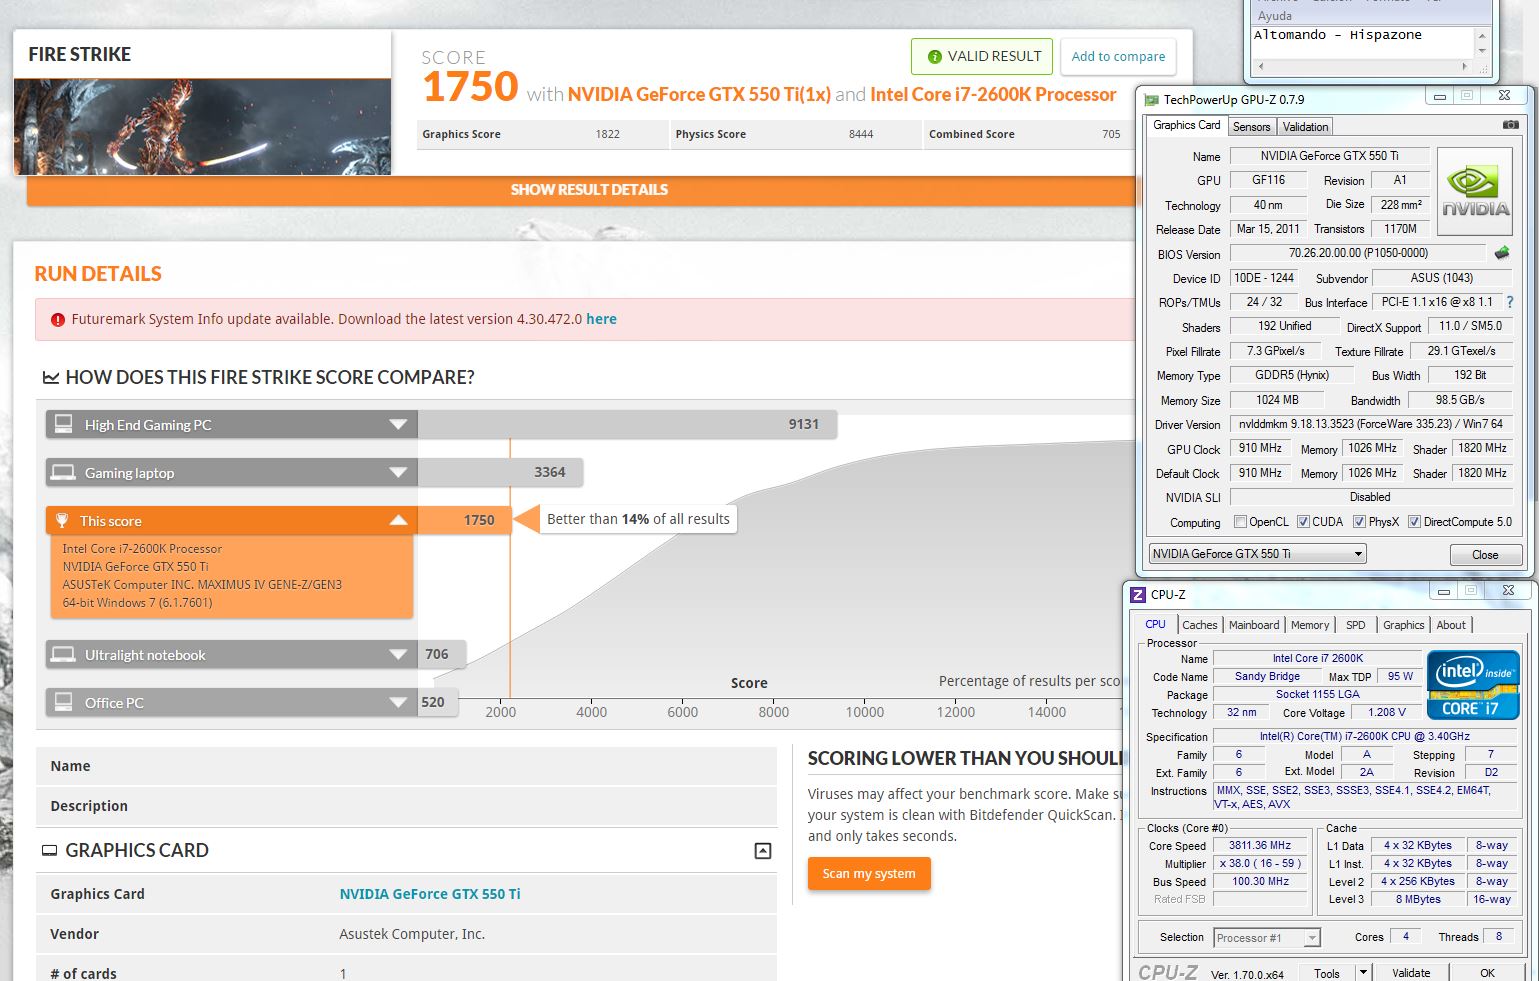Image resolution: width=1539 pixels, height=981 pixels.
Task: Open the Mainboard tab in CPU-Z
Action: click(x=1253, y=625)
